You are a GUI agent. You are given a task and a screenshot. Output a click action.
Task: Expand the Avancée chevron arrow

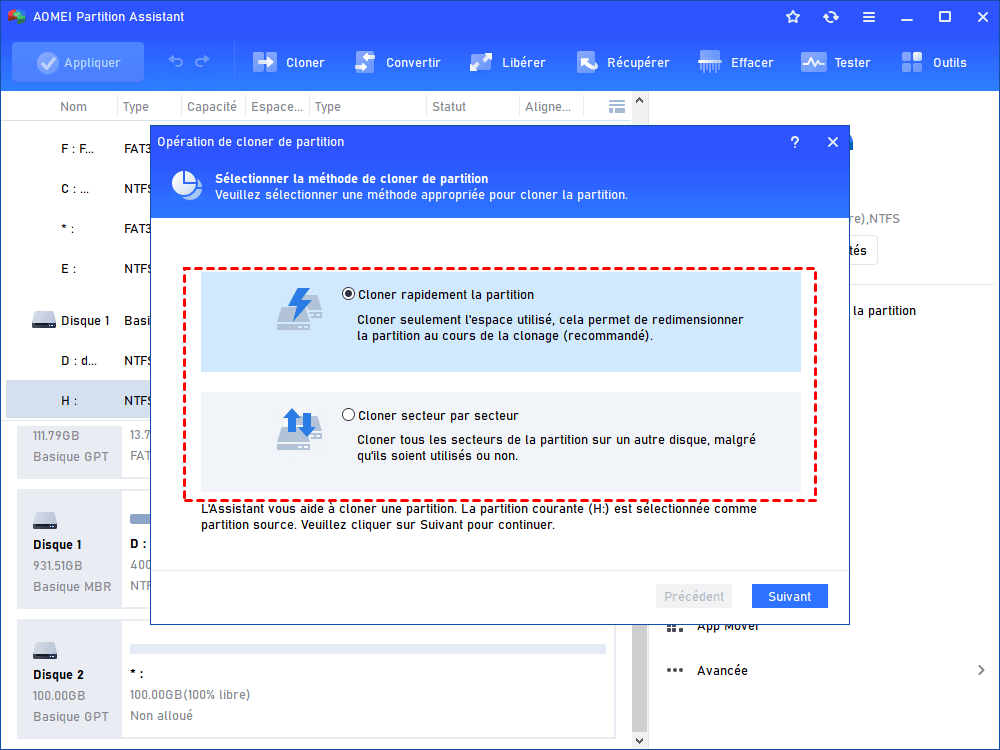[x=981, y=670]
